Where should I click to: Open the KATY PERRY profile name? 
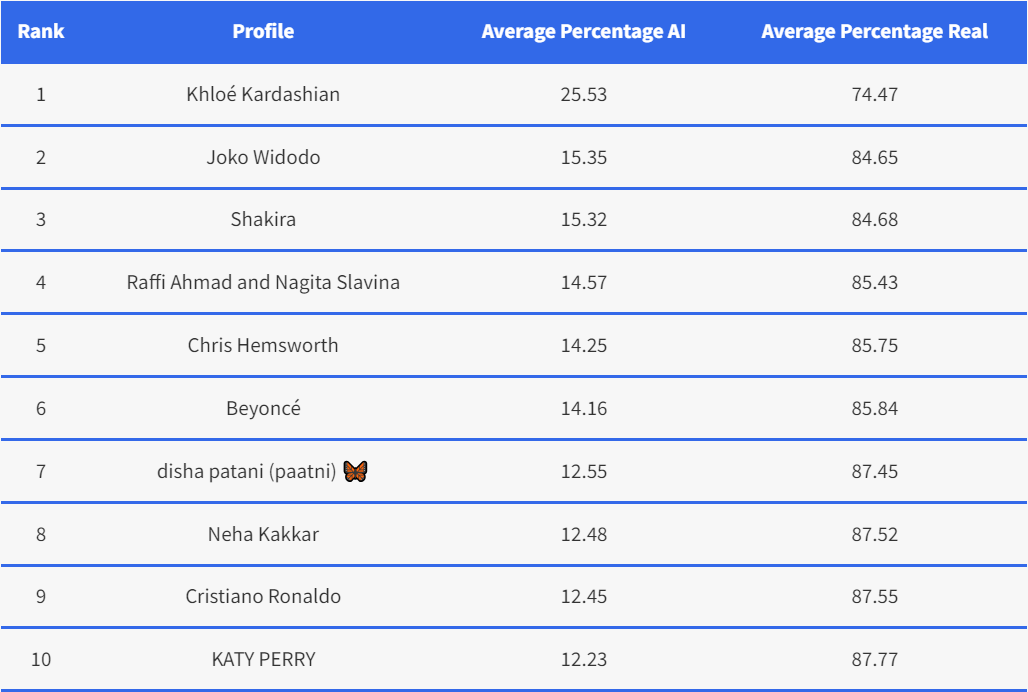point(263,659)
